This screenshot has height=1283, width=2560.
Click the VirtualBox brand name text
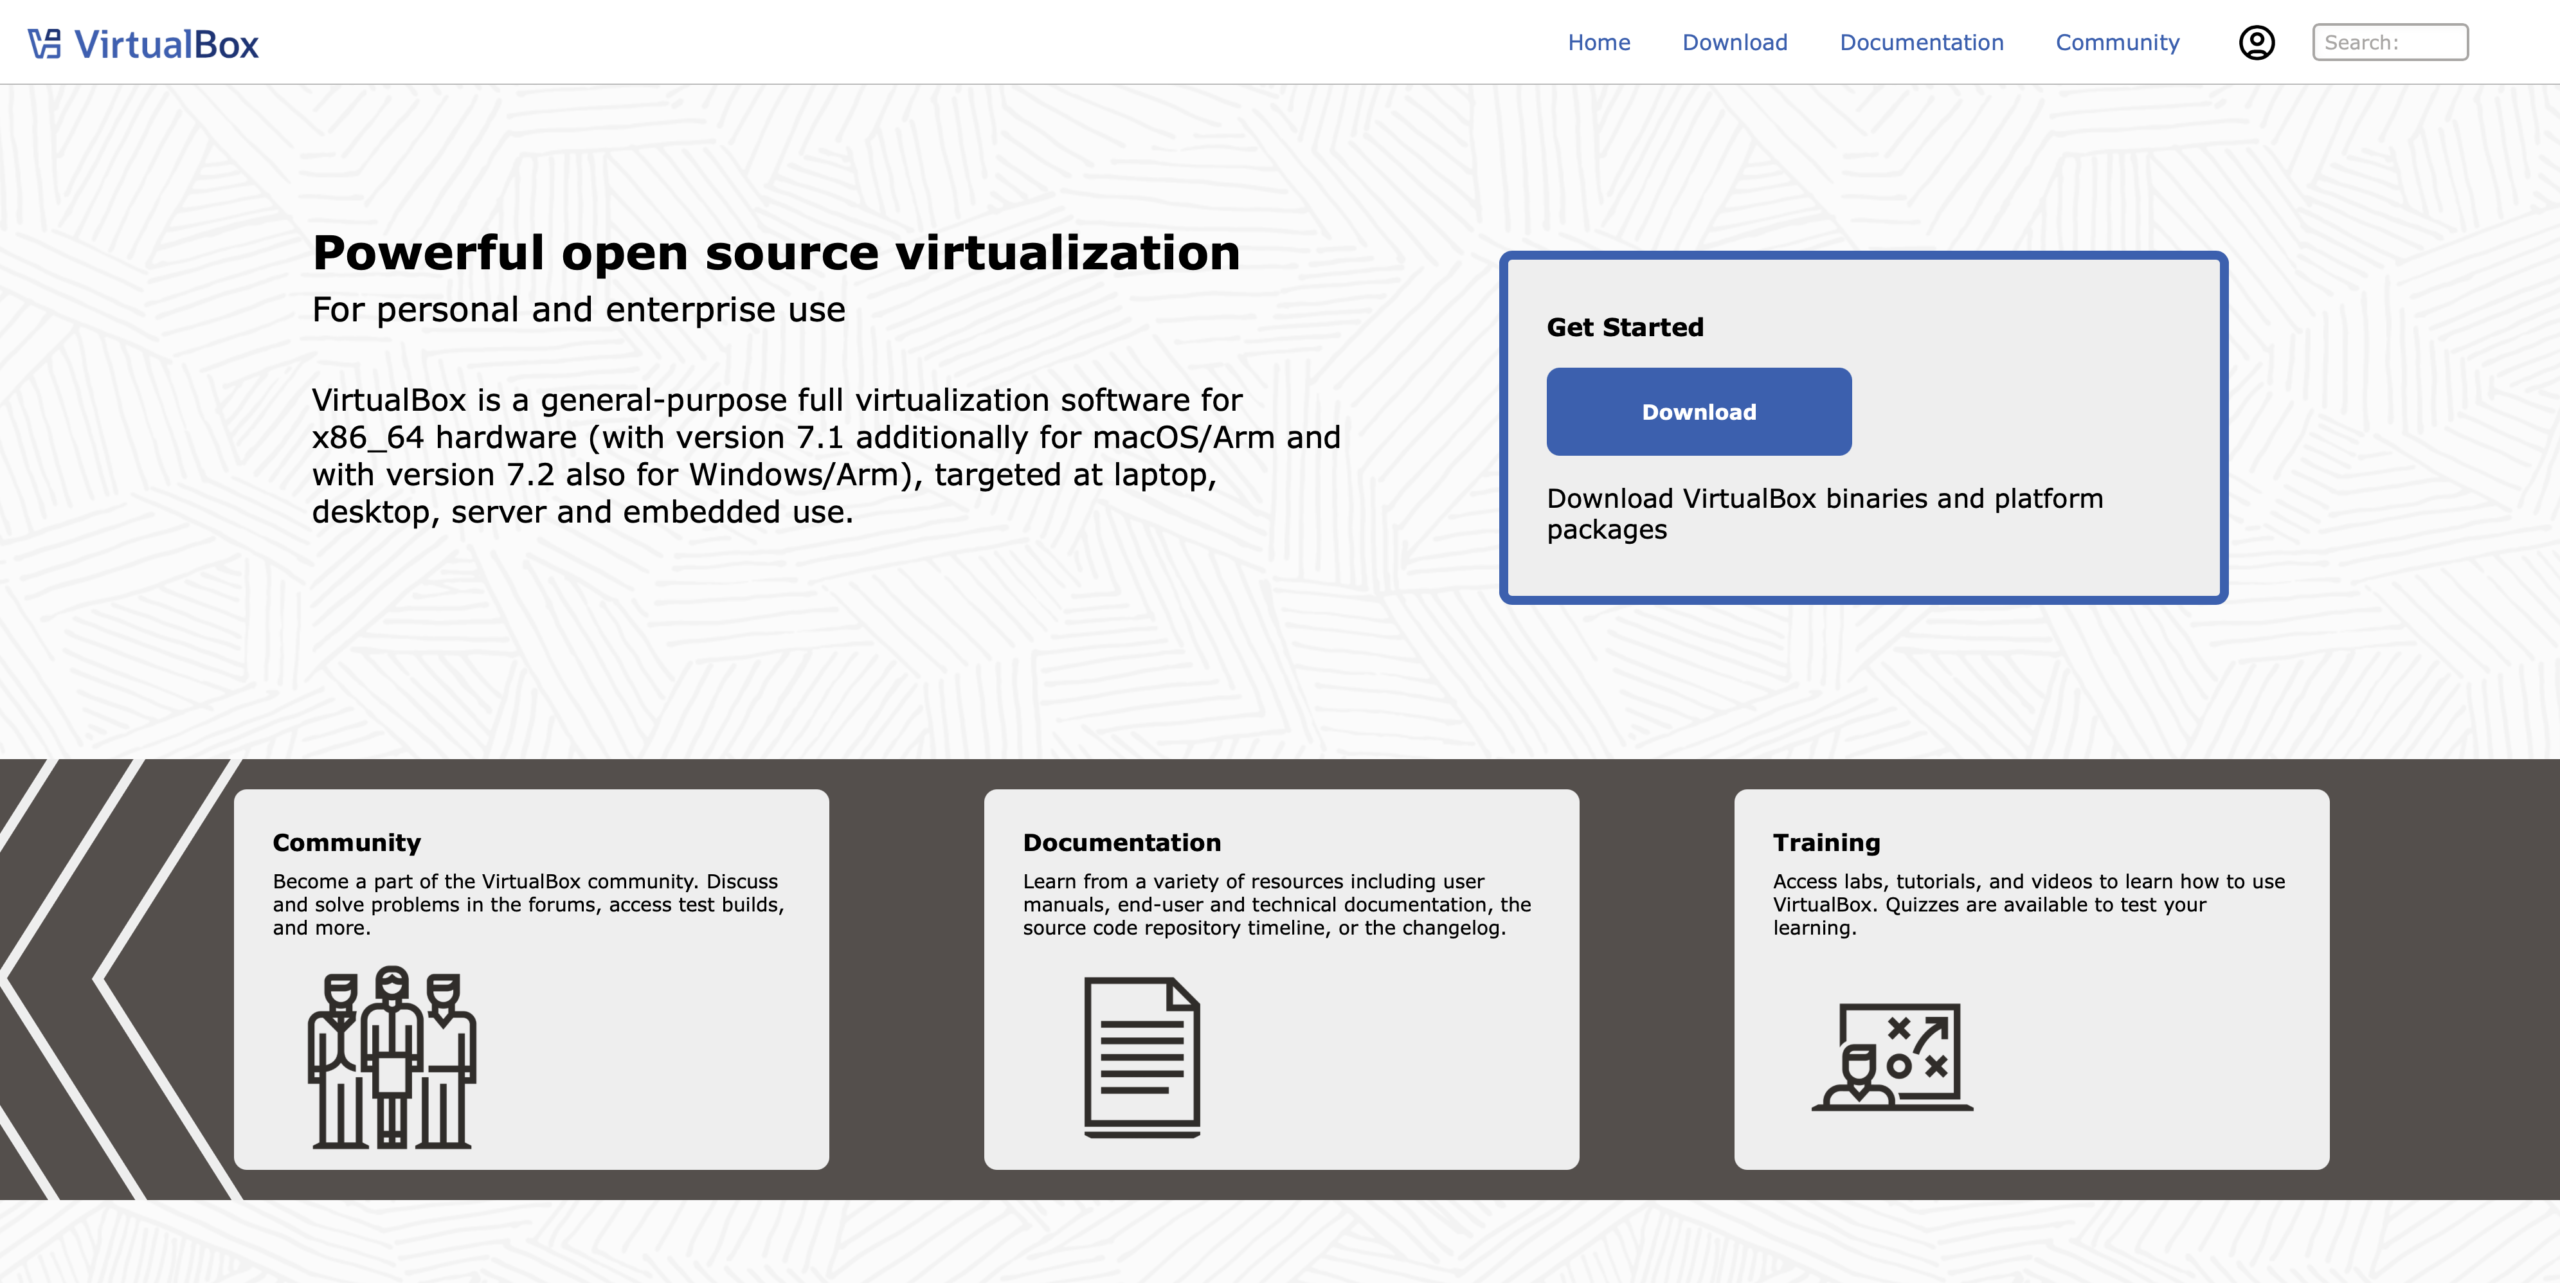pyautogui.click(x=167, y=45)
